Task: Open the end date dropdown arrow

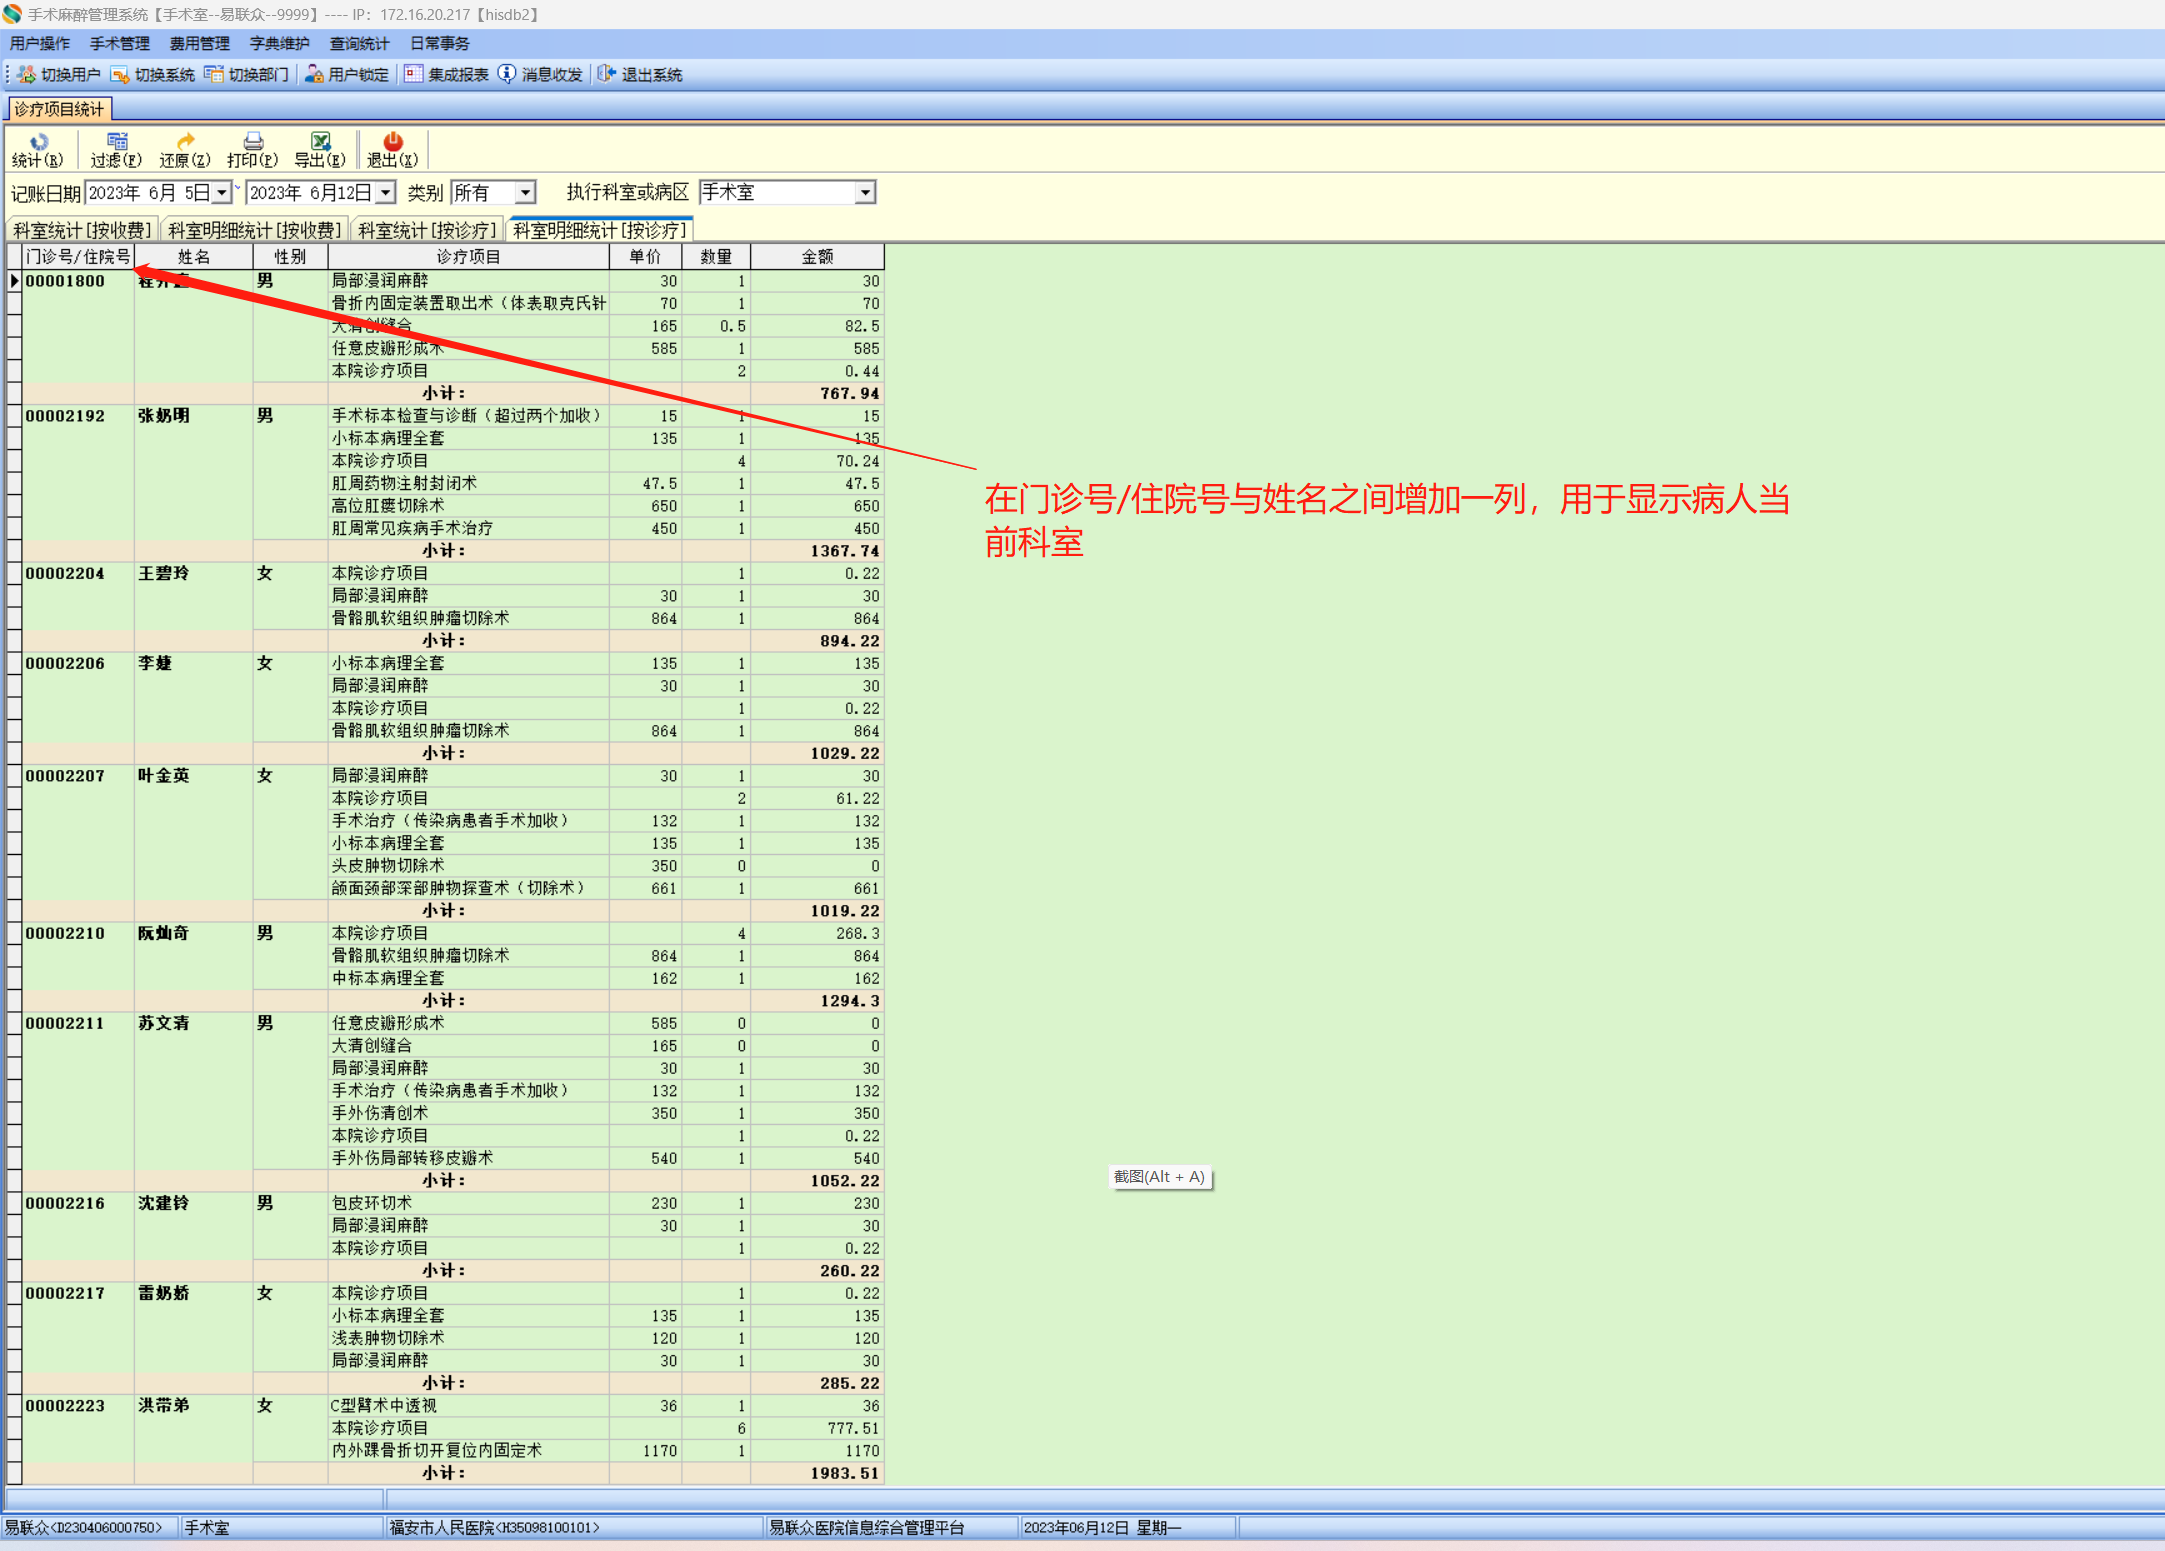Action: pyautogui.click(x=385, y=193)
